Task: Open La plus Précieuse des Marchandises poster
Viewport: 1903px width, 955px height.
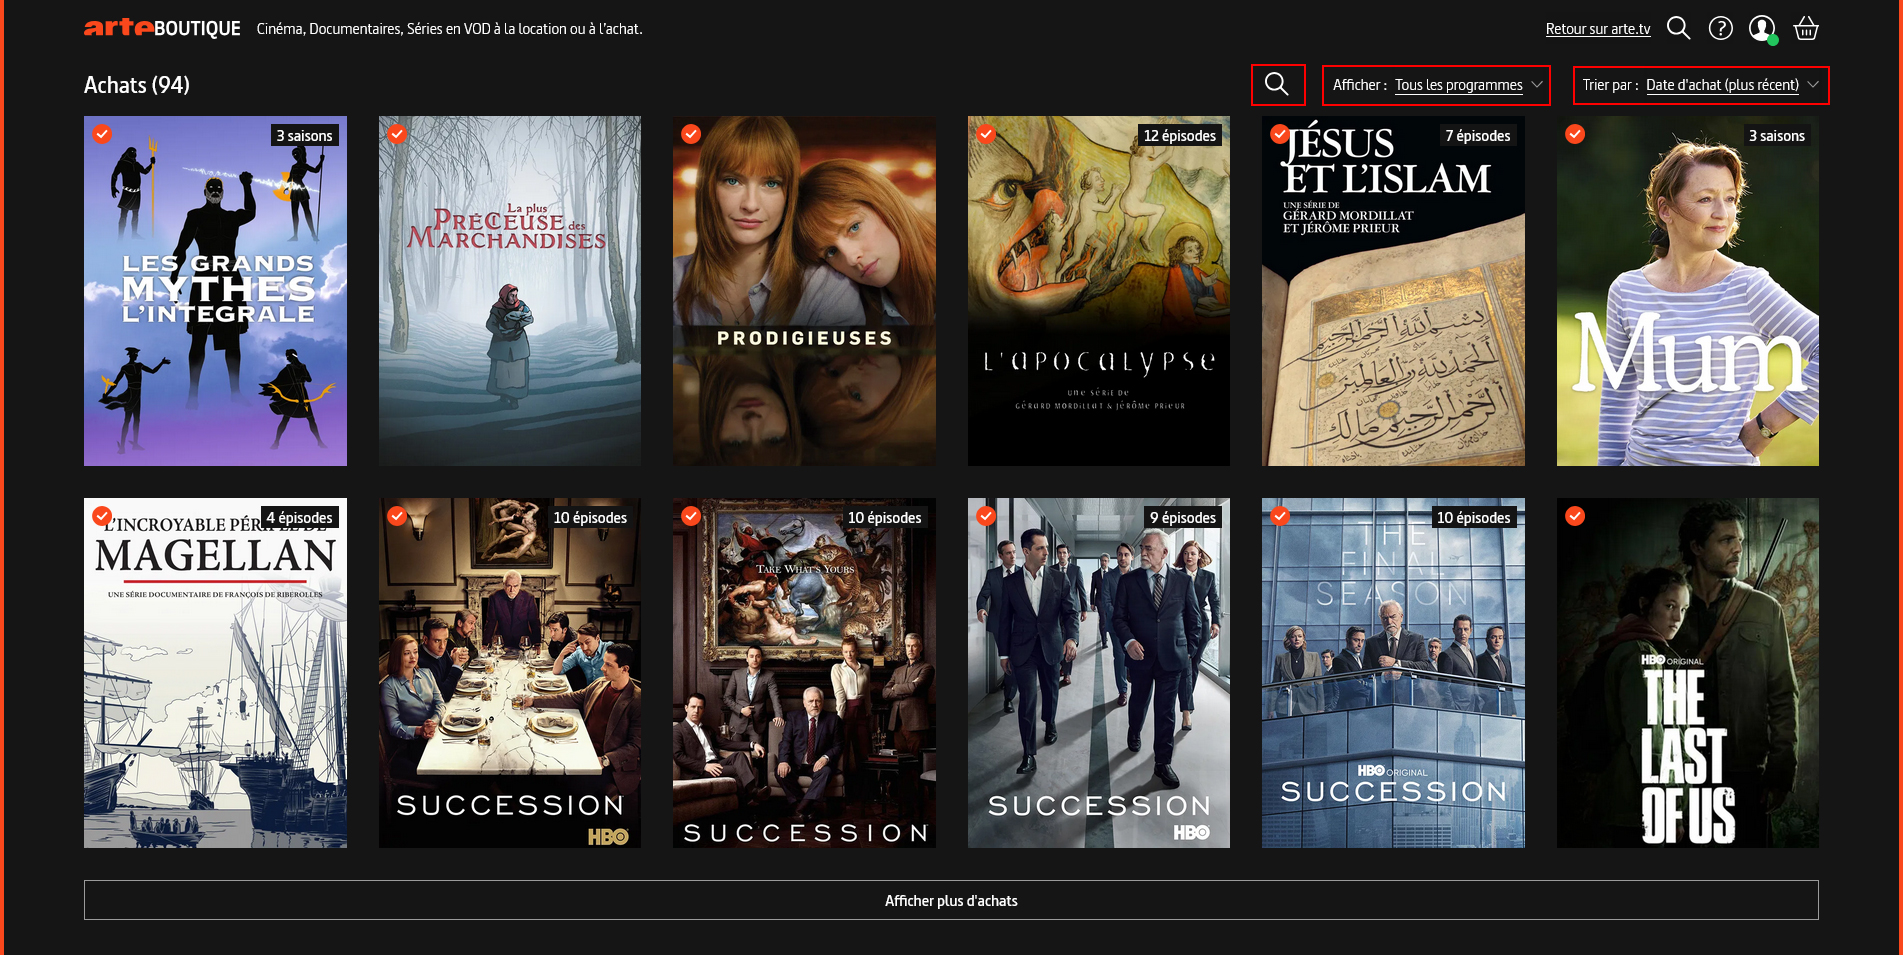Action: coord(510,291)
